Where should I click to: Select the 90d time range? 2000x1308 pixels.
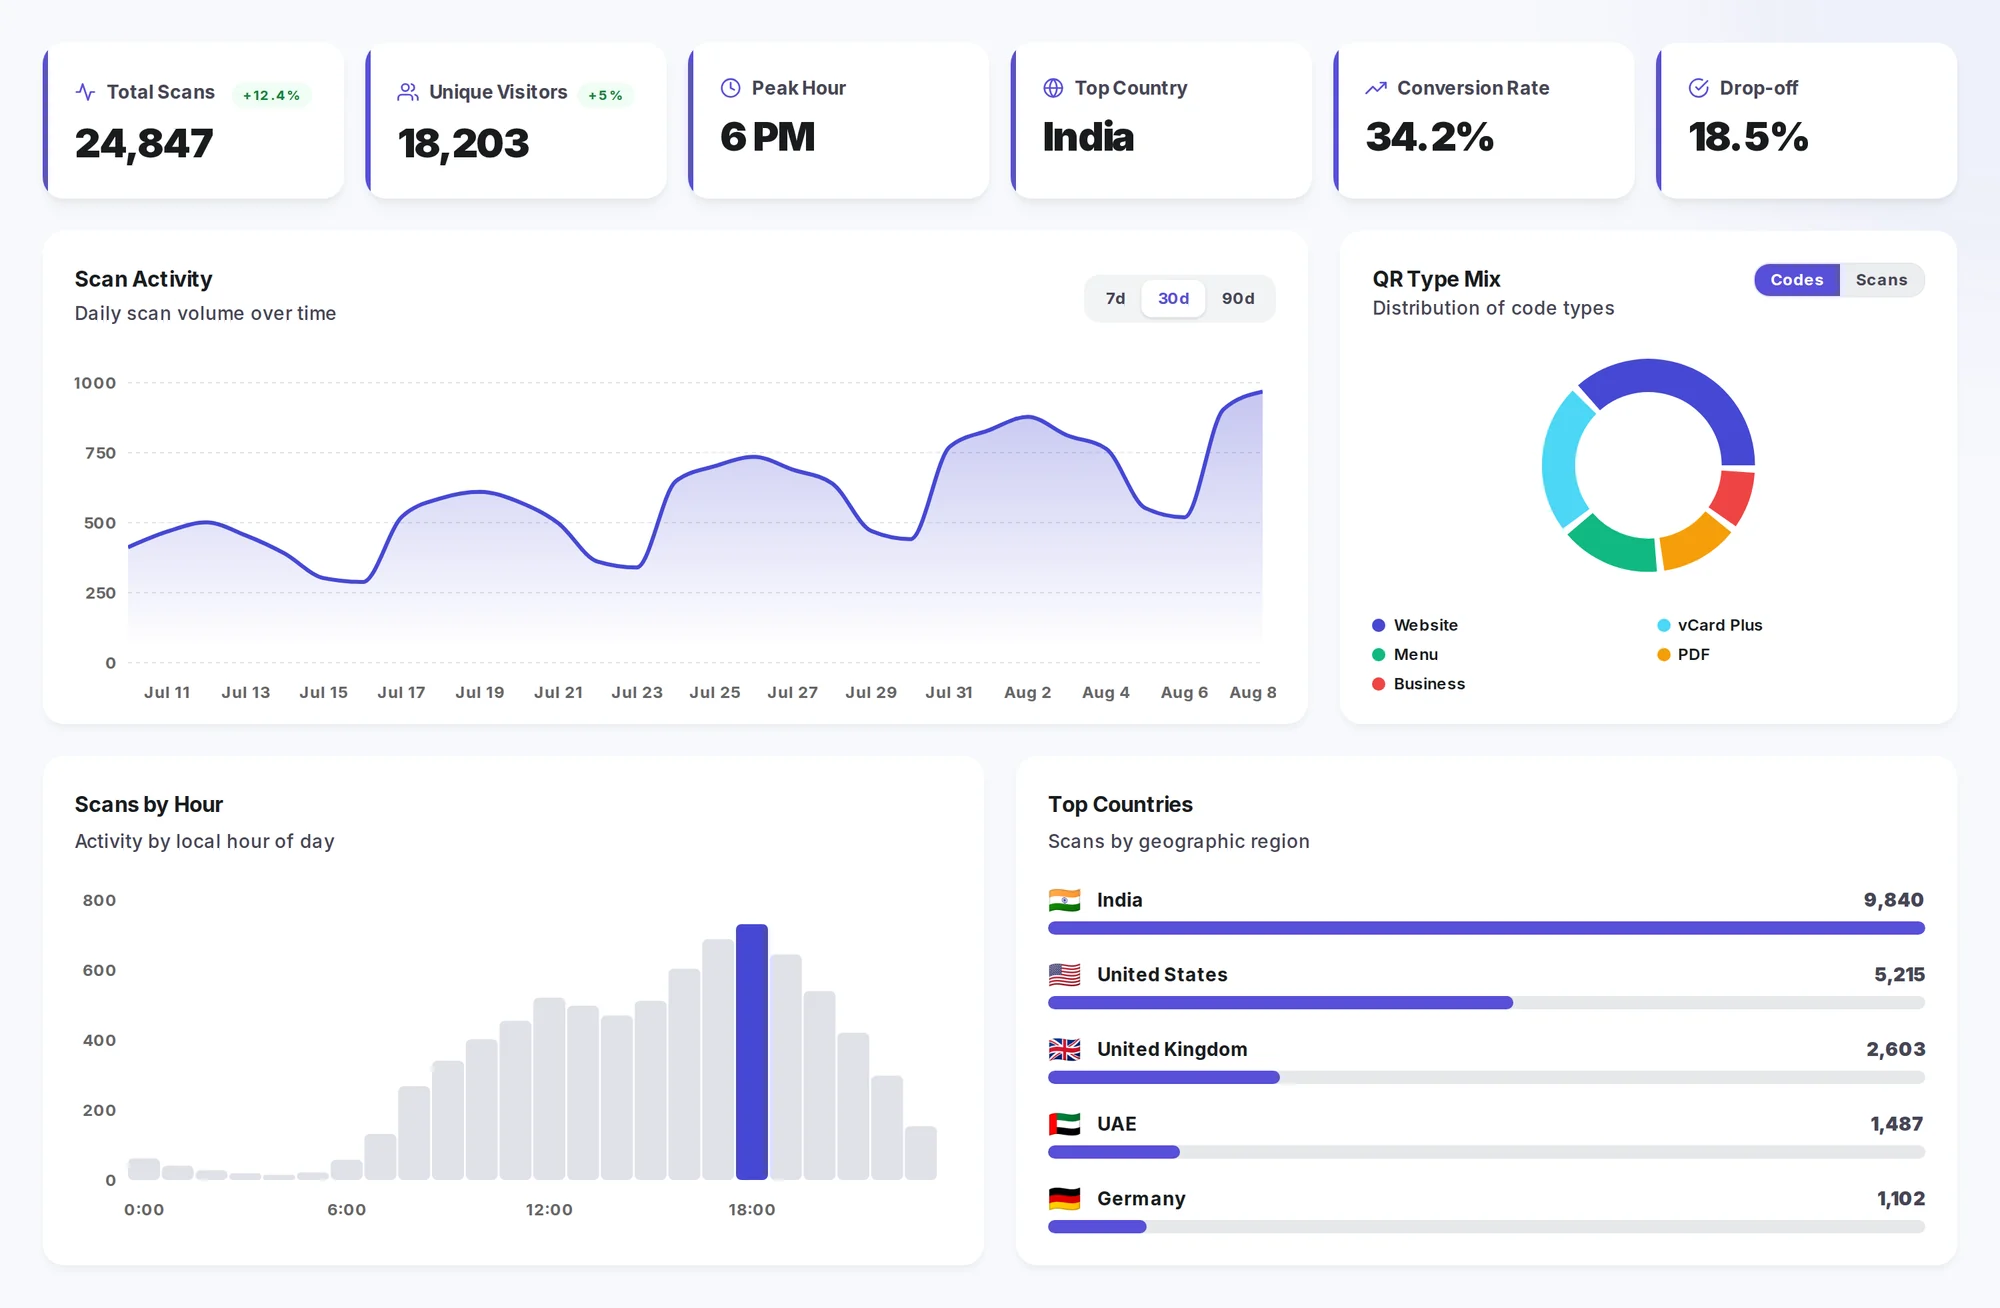tap(1238, 298)
